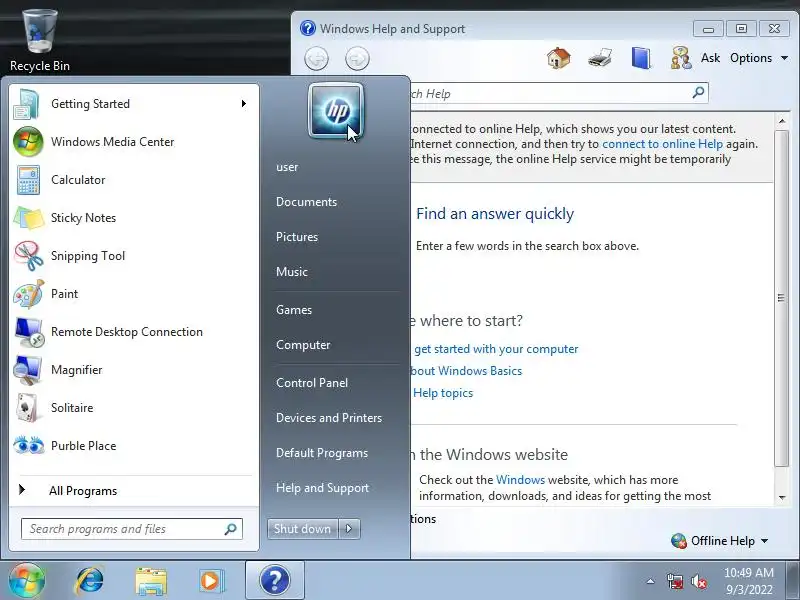Click the Start menu search magnifier icon
The width and height of the screenshot is (800, 600).
coord(231,529)
